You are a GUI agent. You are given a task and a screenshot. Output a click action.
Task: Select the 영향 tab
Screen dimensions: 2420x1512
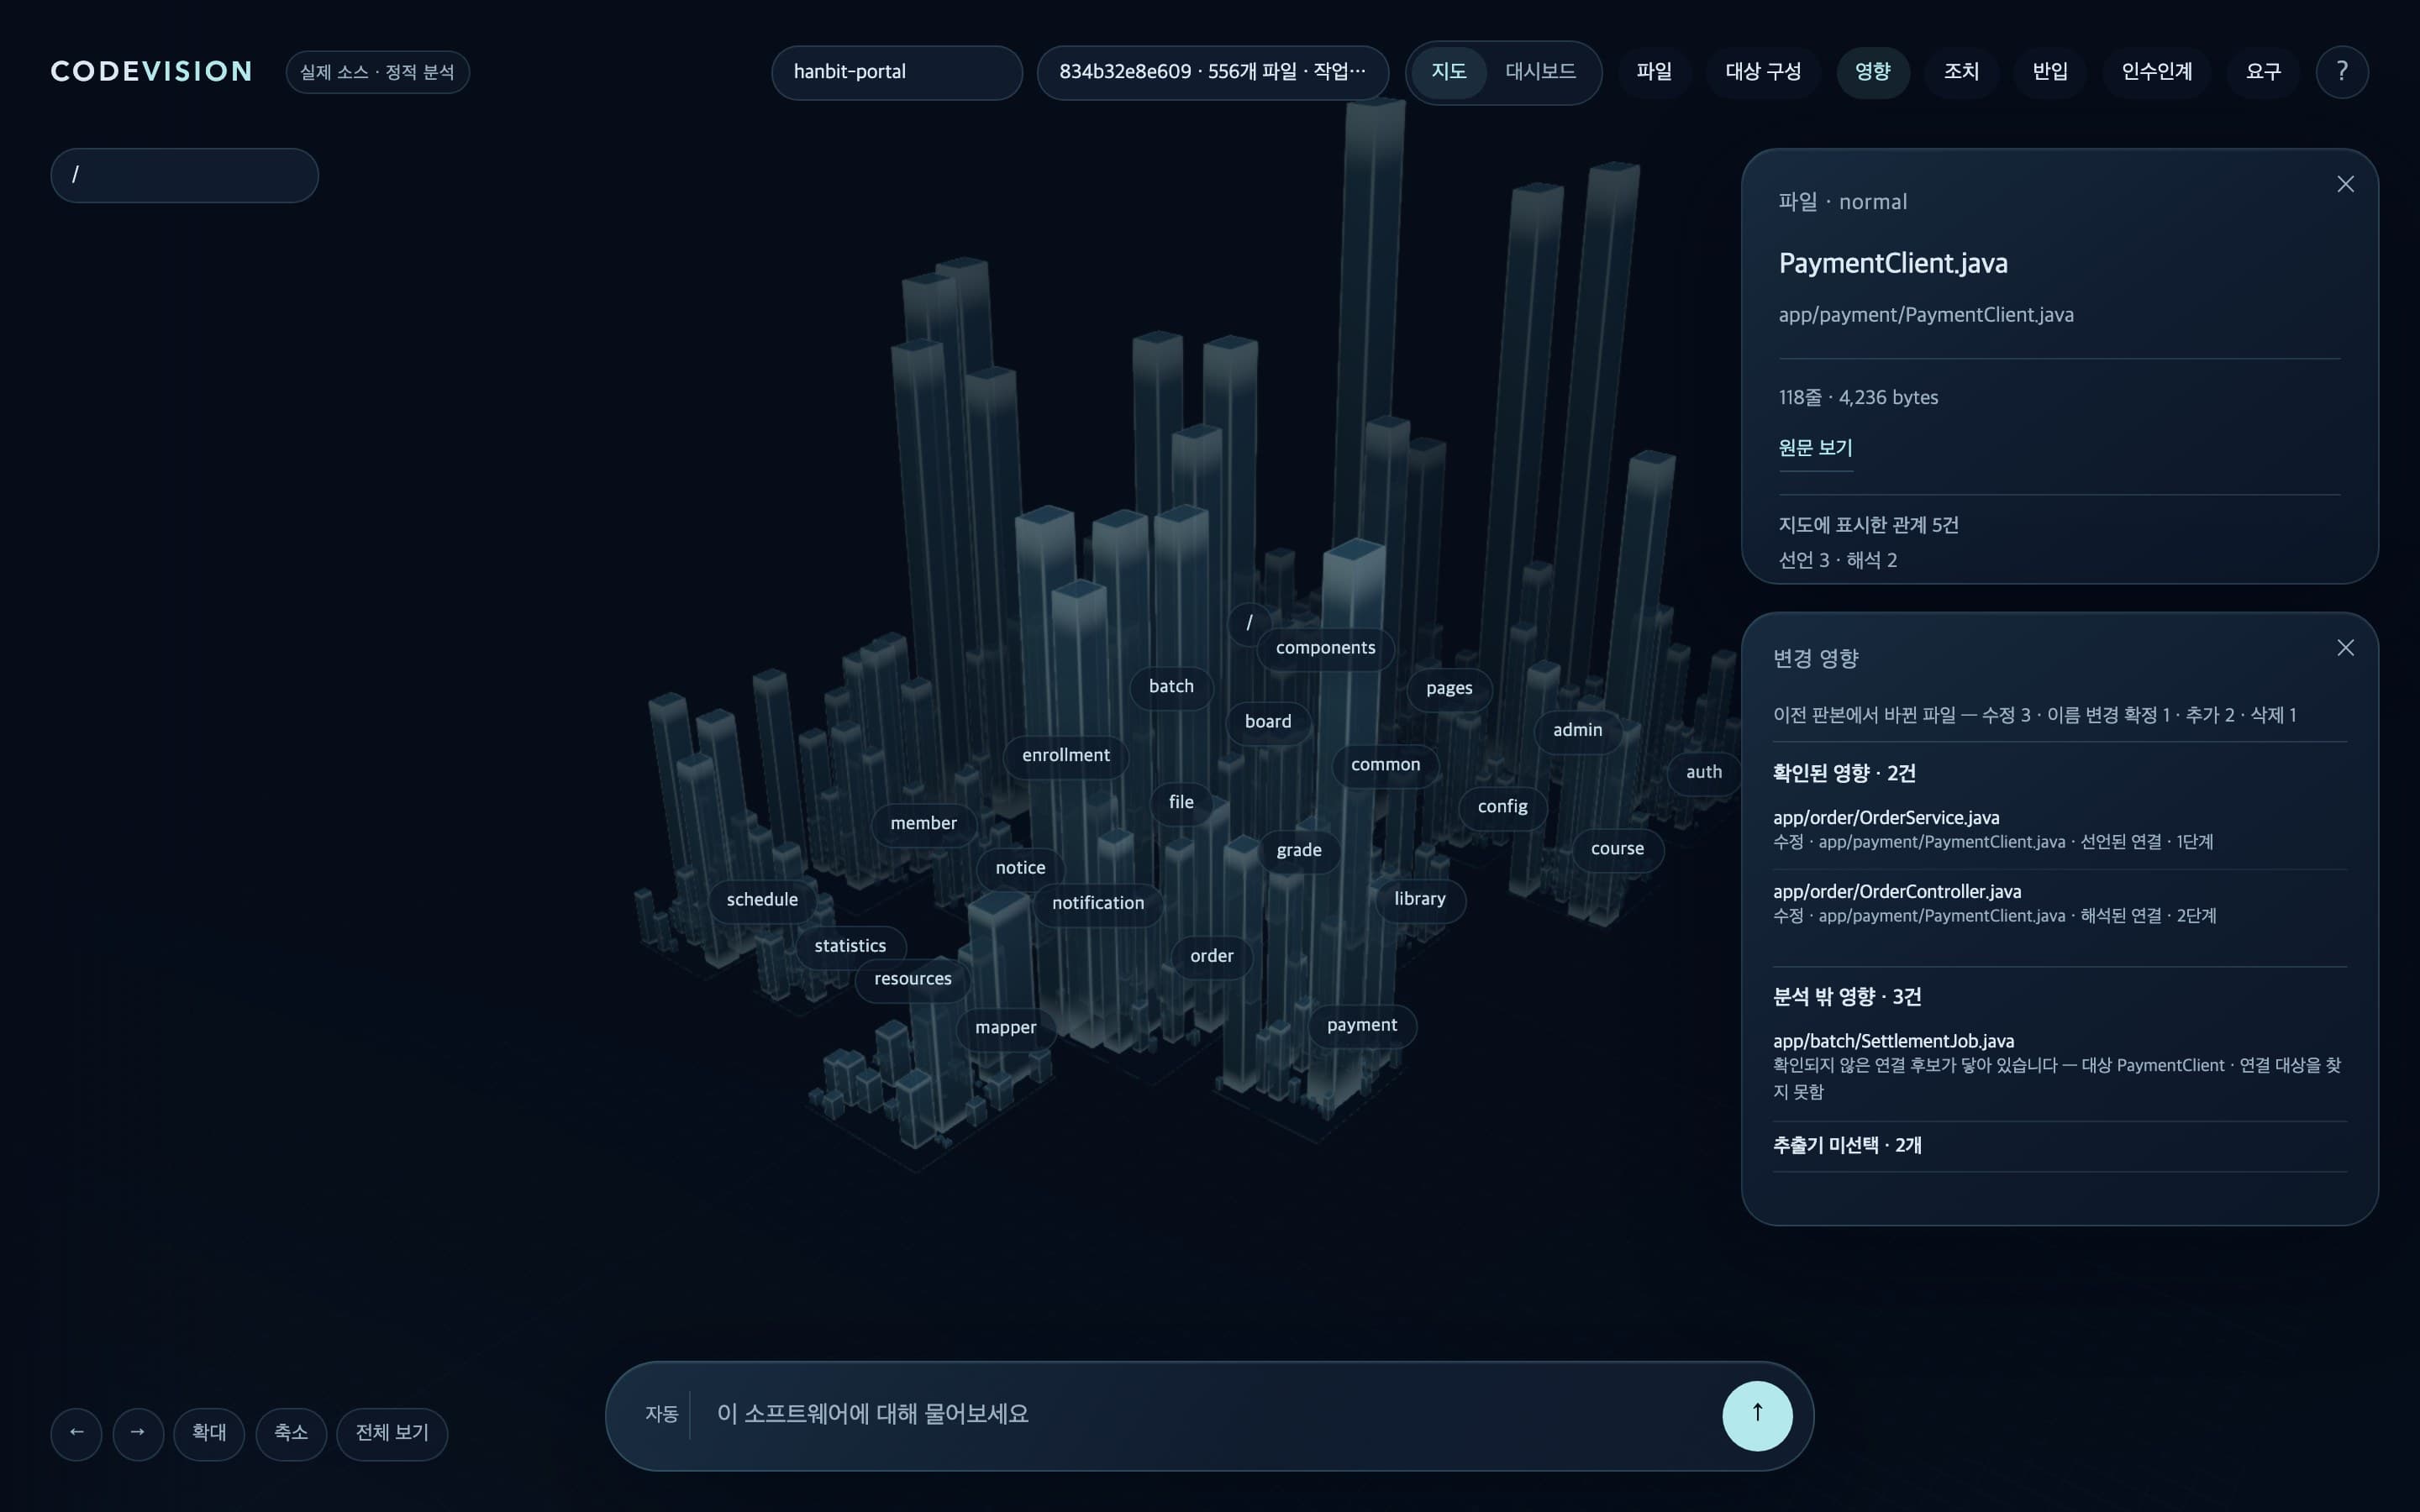pyautogui.click(x=1873, y=72)
